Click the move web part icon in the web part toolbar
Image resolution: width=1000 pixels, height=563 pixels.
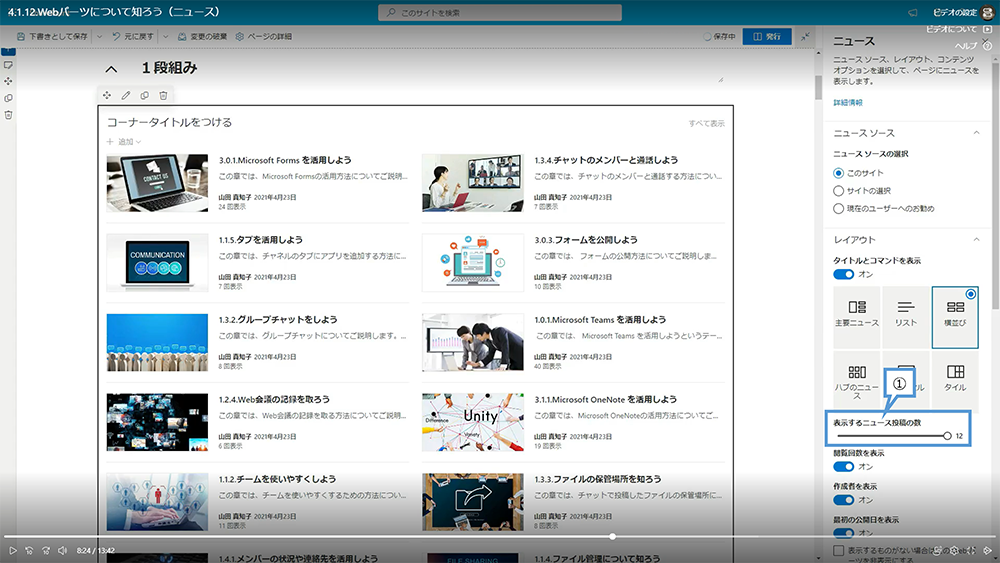[x=107, y=95]
